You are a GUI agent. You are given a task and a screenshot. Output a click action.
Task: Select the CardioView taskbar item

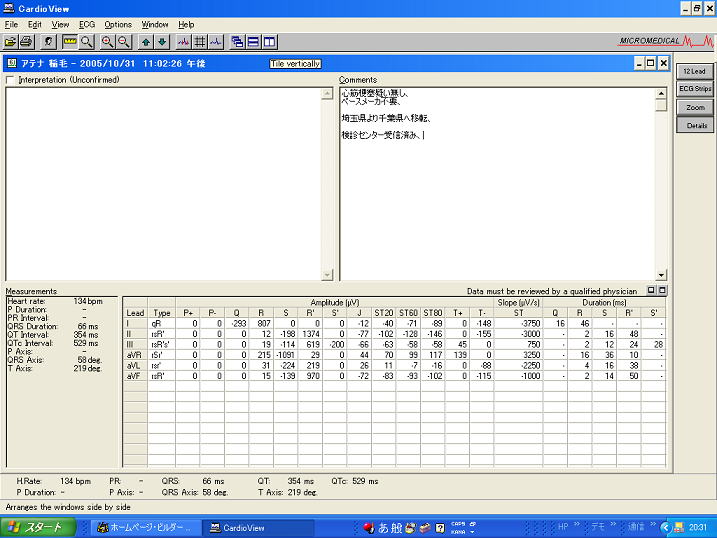point(258,528)
